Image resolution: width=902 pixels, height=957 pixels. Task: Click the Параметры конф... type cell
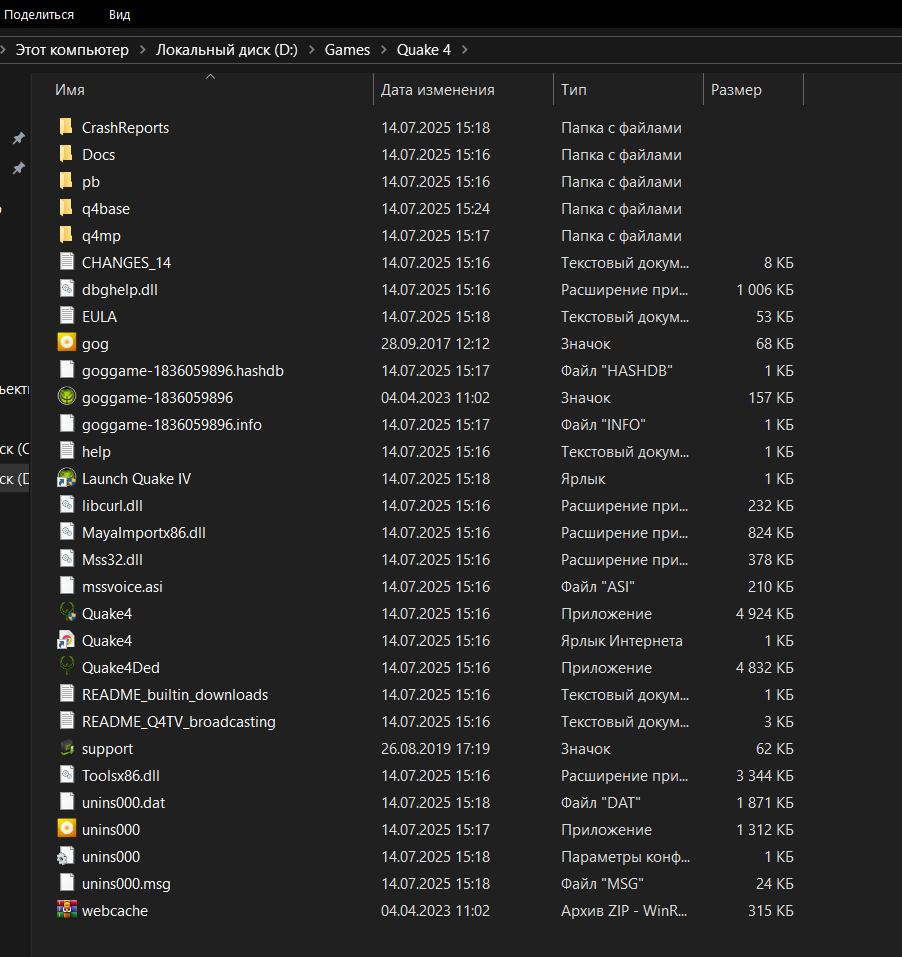(626, 856)
